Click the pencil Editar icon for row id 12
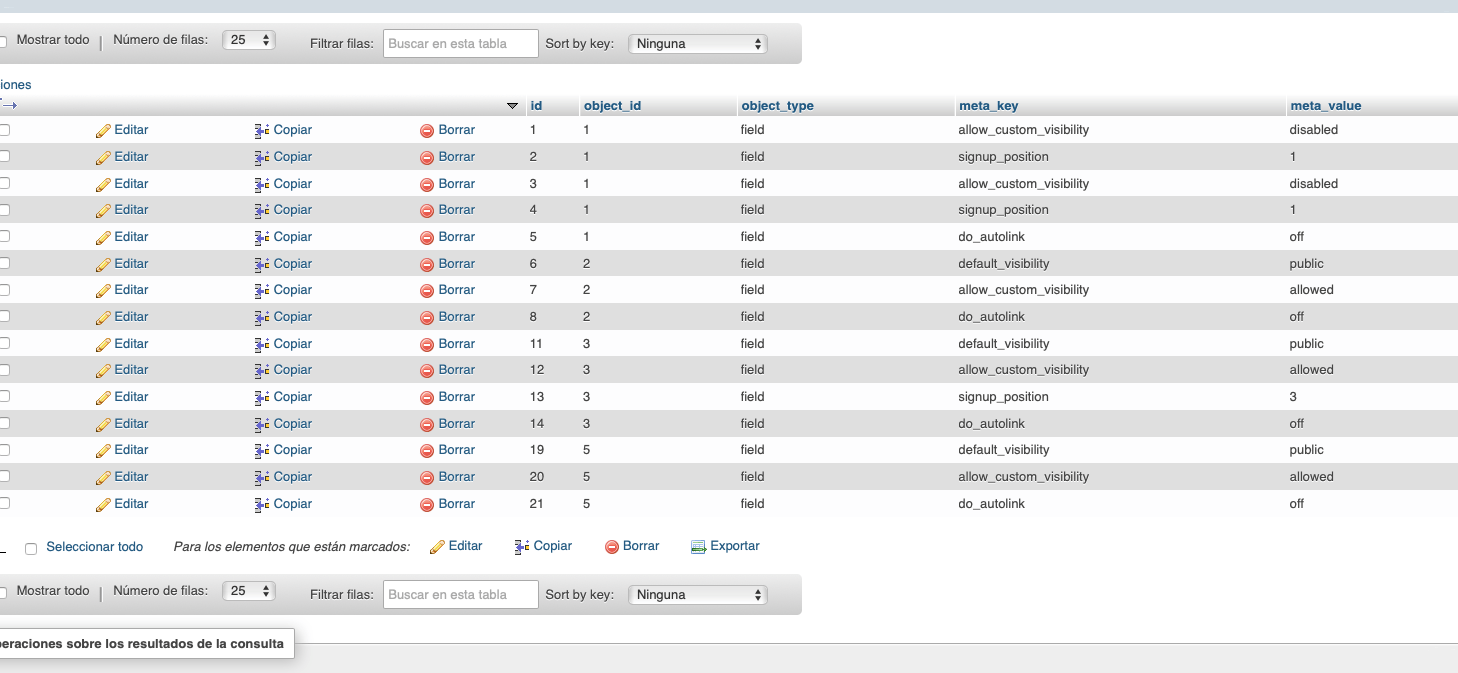The image size is (1458, 673). (x=103, y=371)
